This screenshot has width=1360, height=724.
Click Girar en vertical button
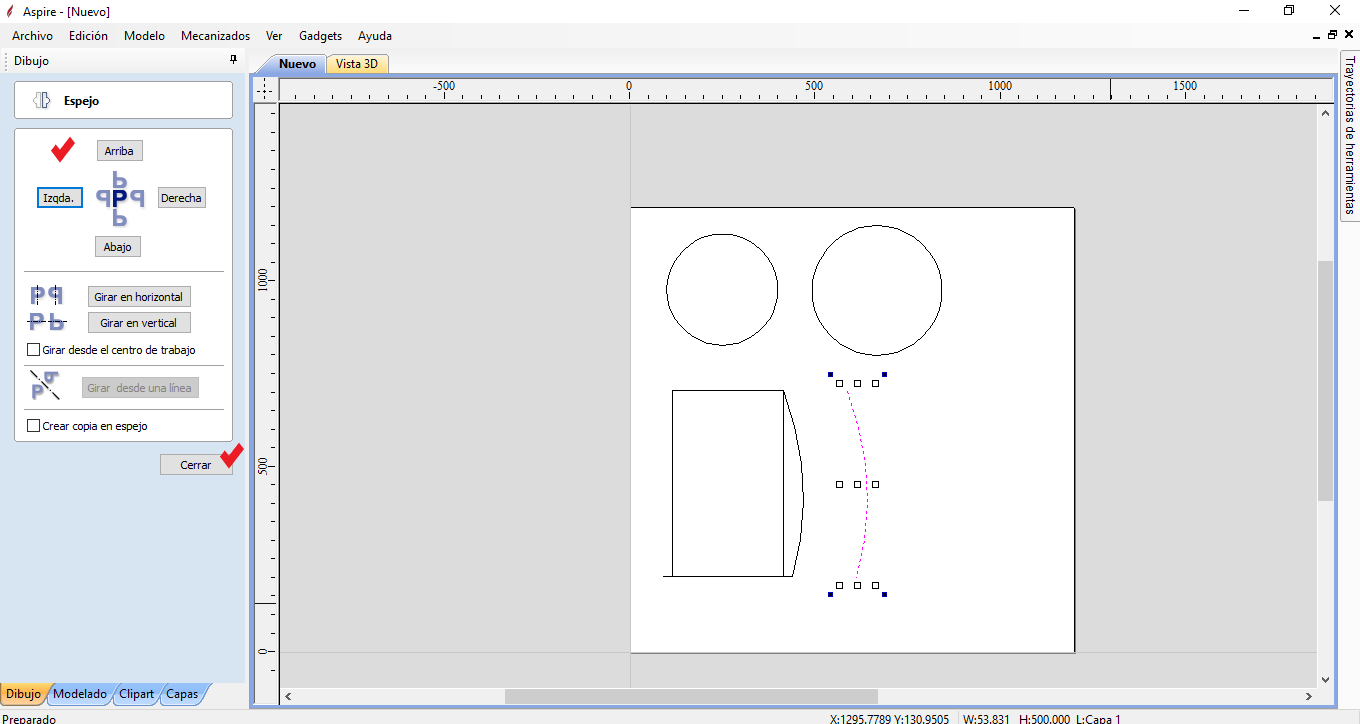click(x=139, y=323)
